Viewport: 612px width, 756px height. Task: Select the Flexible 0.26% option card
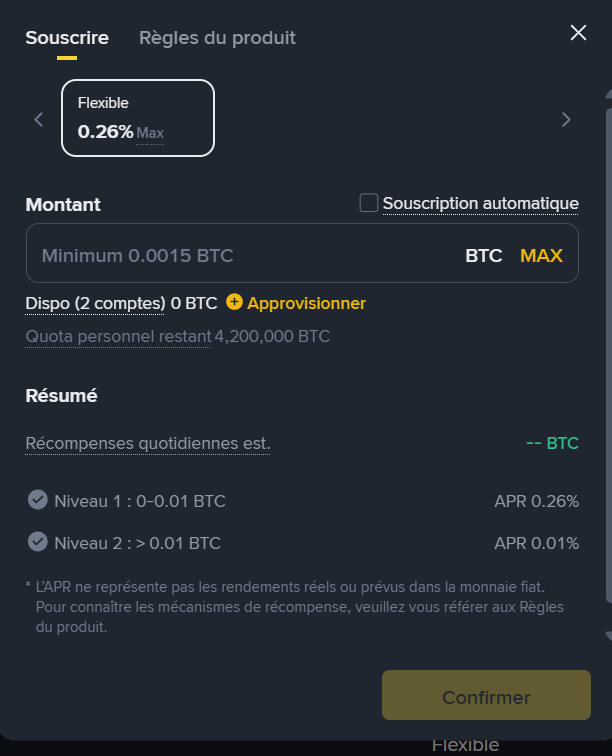138,118
